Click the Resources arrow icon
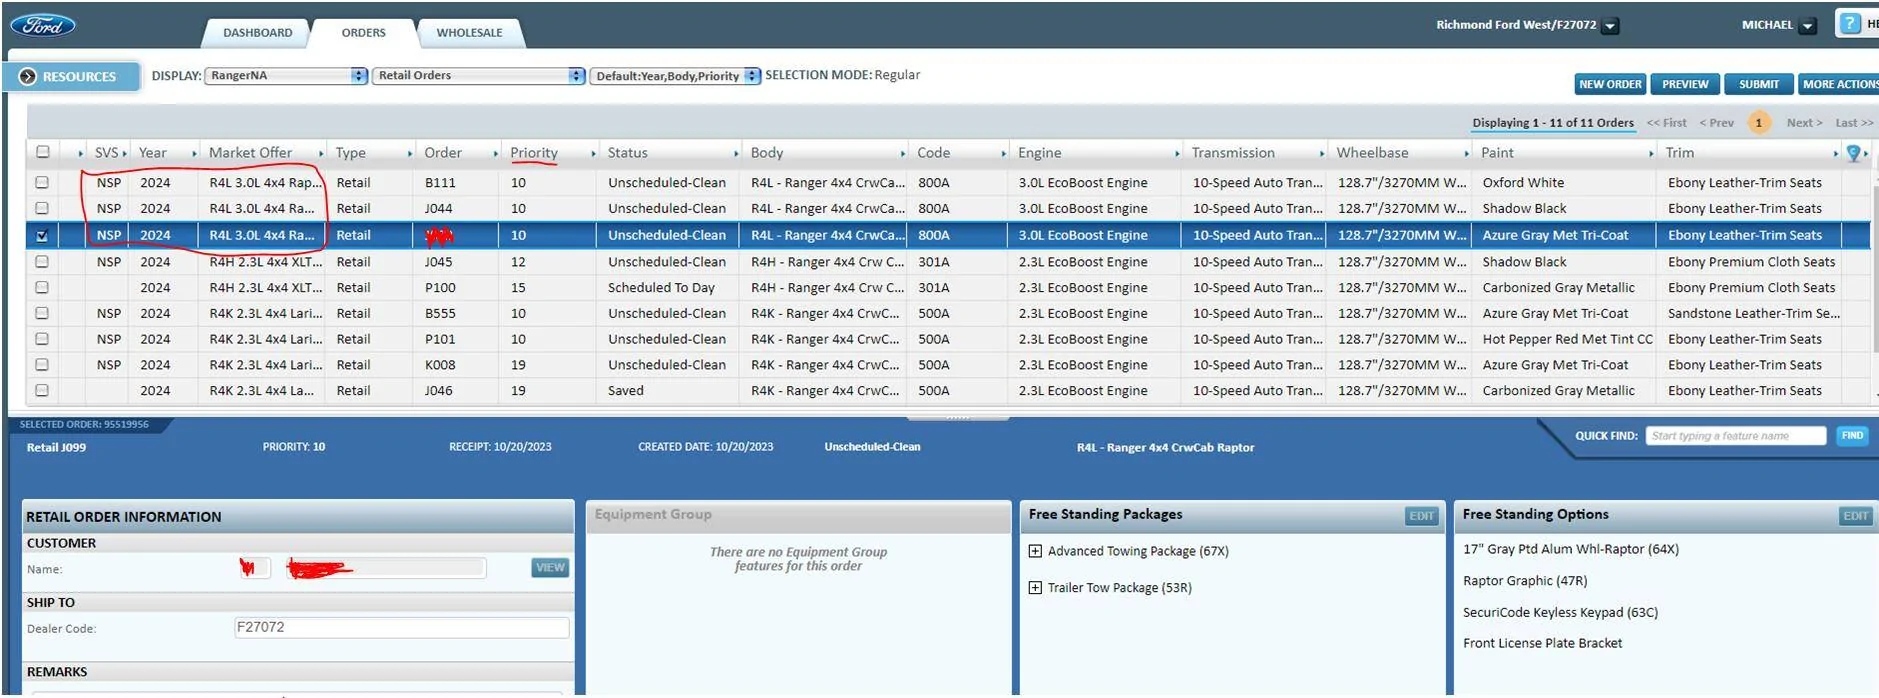The image size is (1879, 698). click(27, 76)
